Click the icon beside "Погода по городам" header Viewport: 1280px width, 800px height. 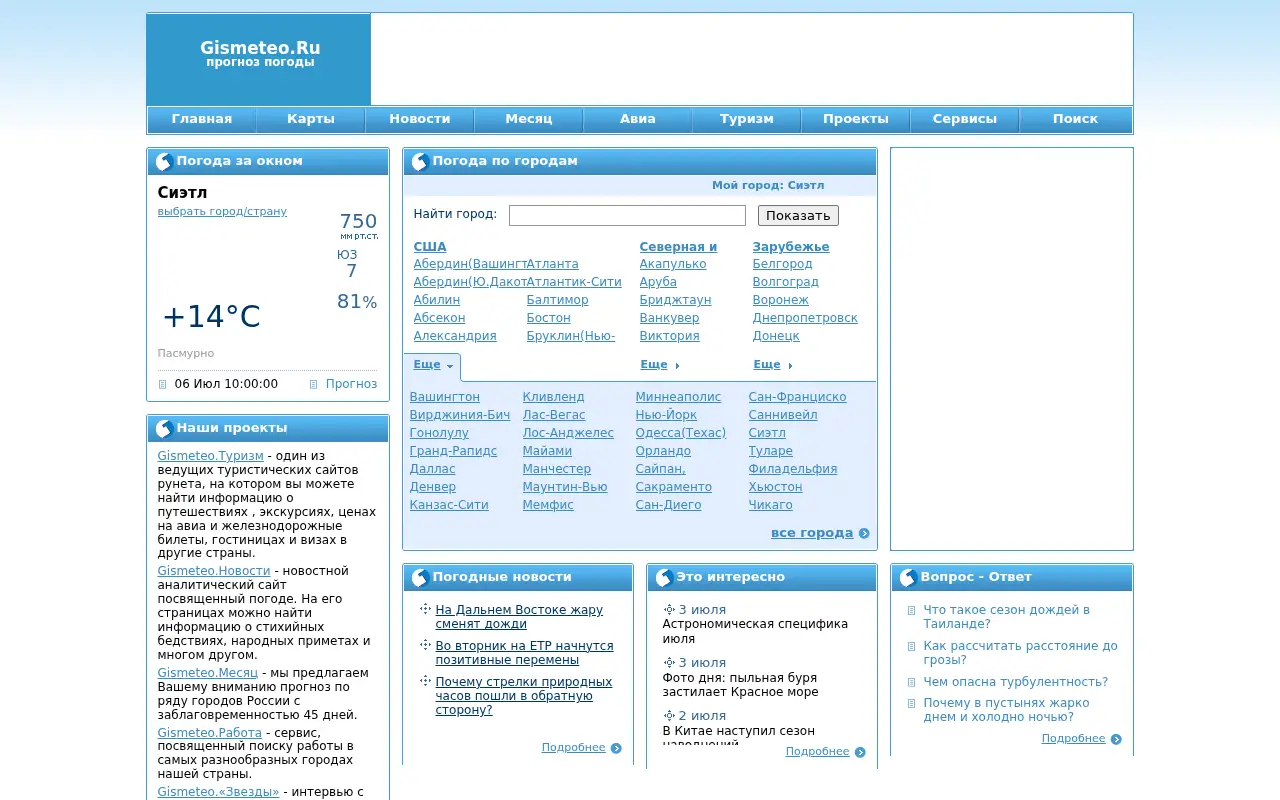[420, 162]
